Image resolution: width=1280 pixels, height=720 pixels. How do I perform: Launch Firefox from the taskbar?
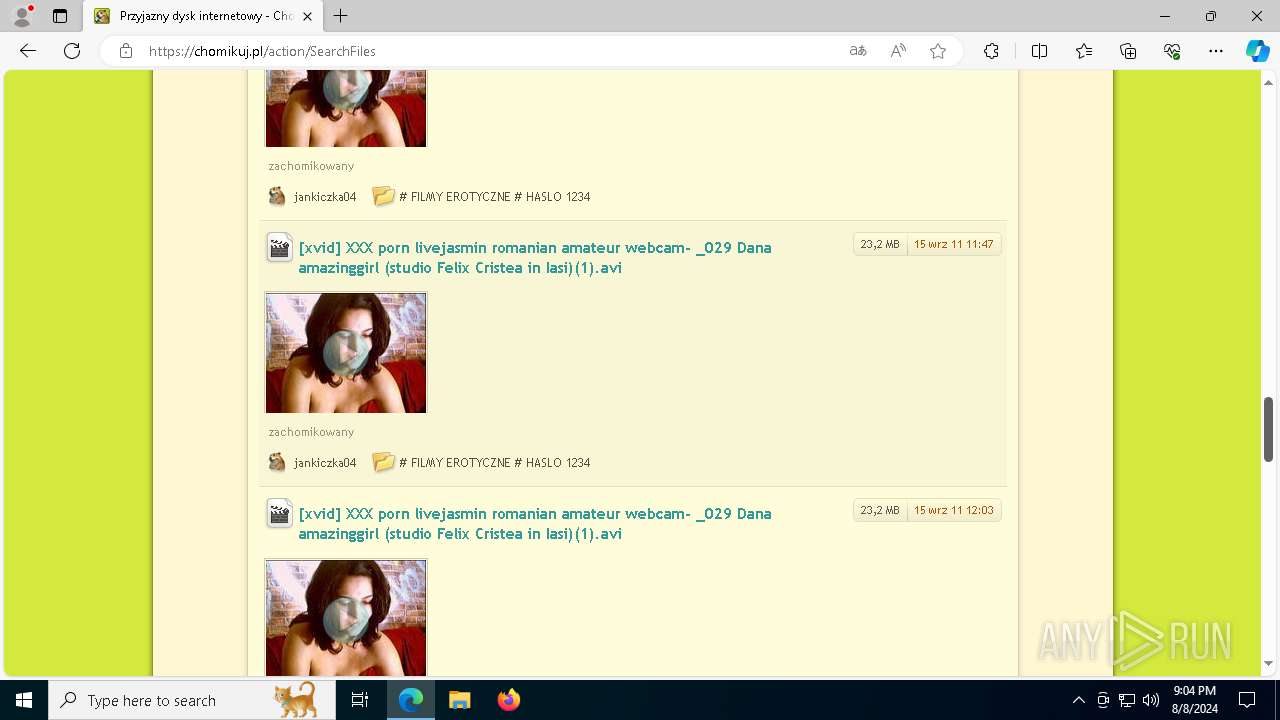pyautogui.click(x=508, y=700)
